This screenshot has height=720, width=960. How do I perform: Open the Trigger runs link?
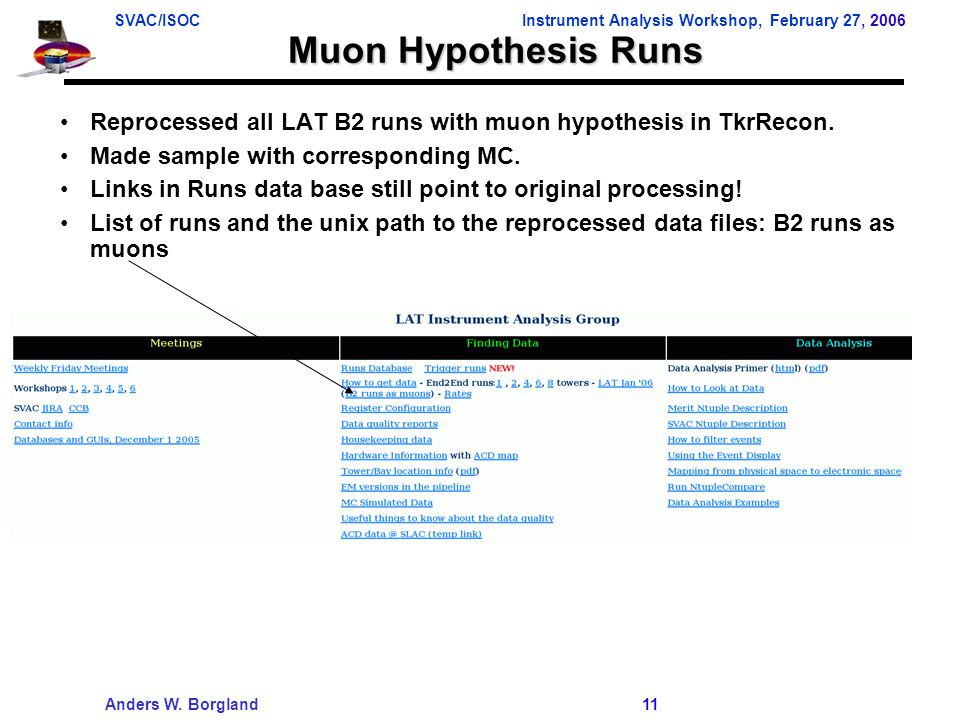455,368
